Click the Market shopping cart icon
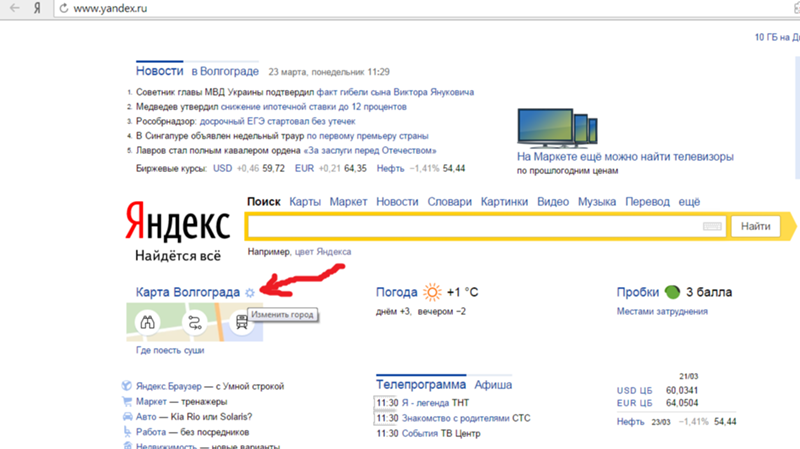The height and width of the screenshot is (449, 800). tap(127, 401)
